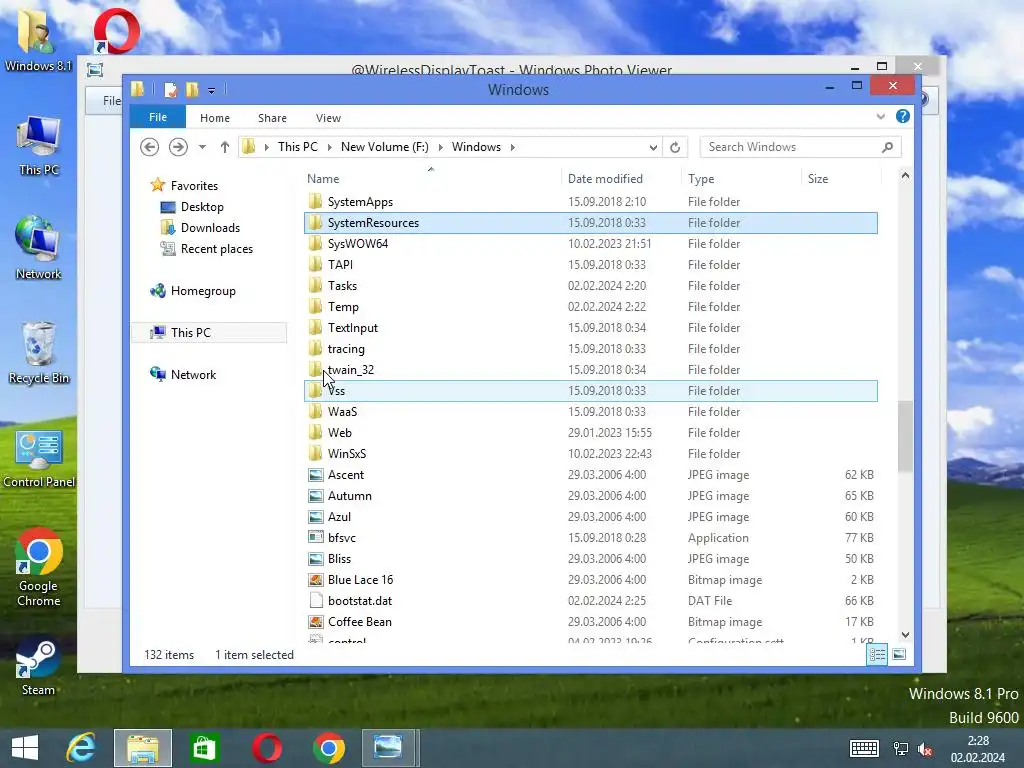
Task: Open the Control Panel desktop icon
Action: coord(39,459)
